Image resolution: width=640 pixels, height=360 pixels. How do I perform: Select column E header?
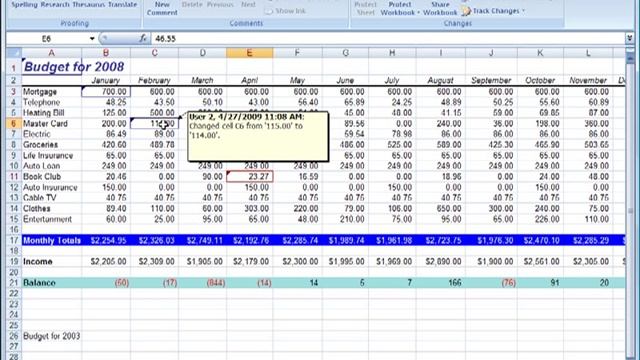coord(249,53)
